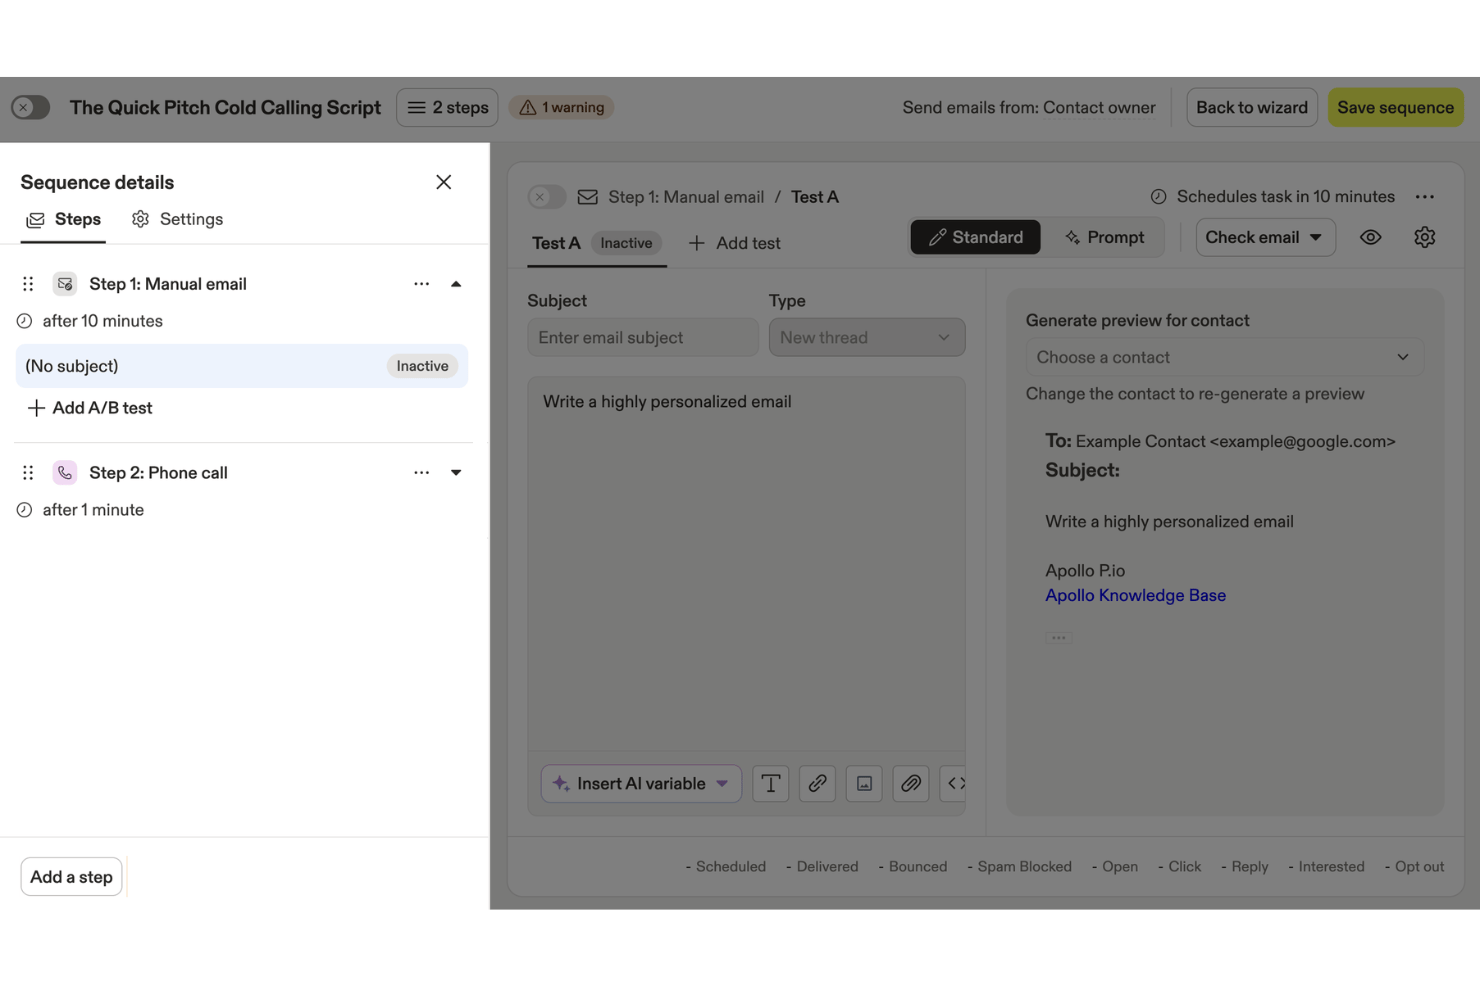This screenshot has height=987, width=1480.
Task: Click Add a step button
Action: [x=71, y=877]
